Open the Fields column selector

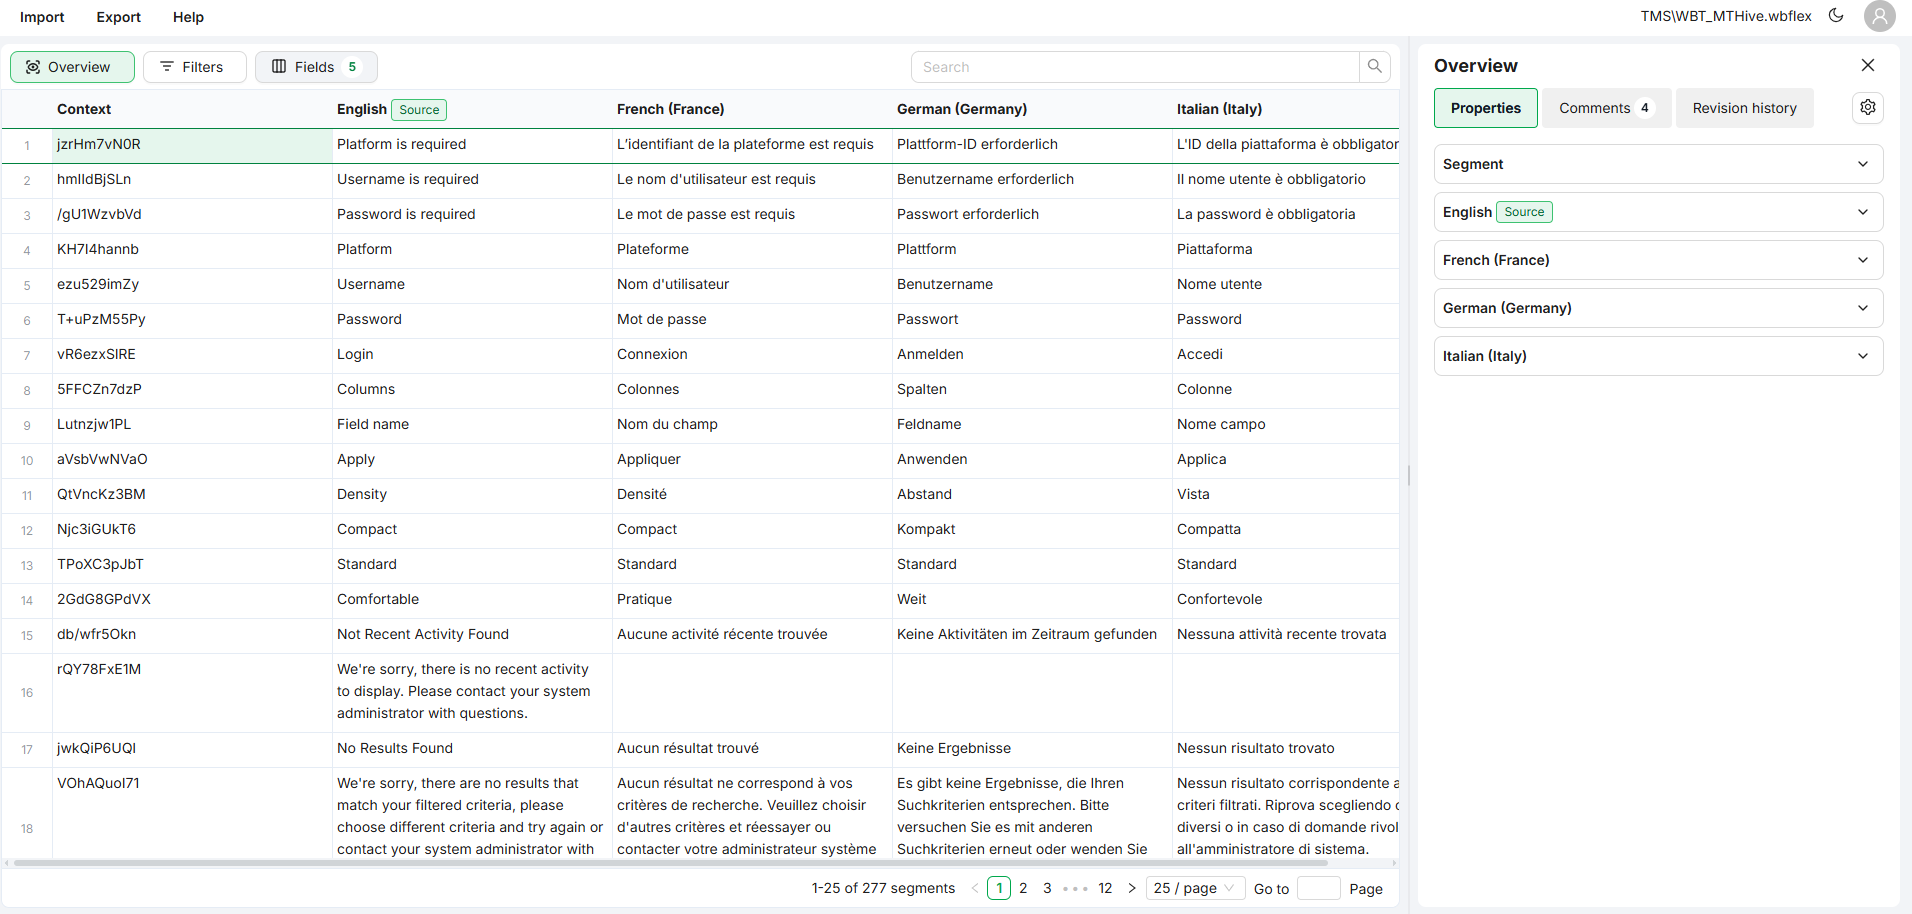coord(316,67)
